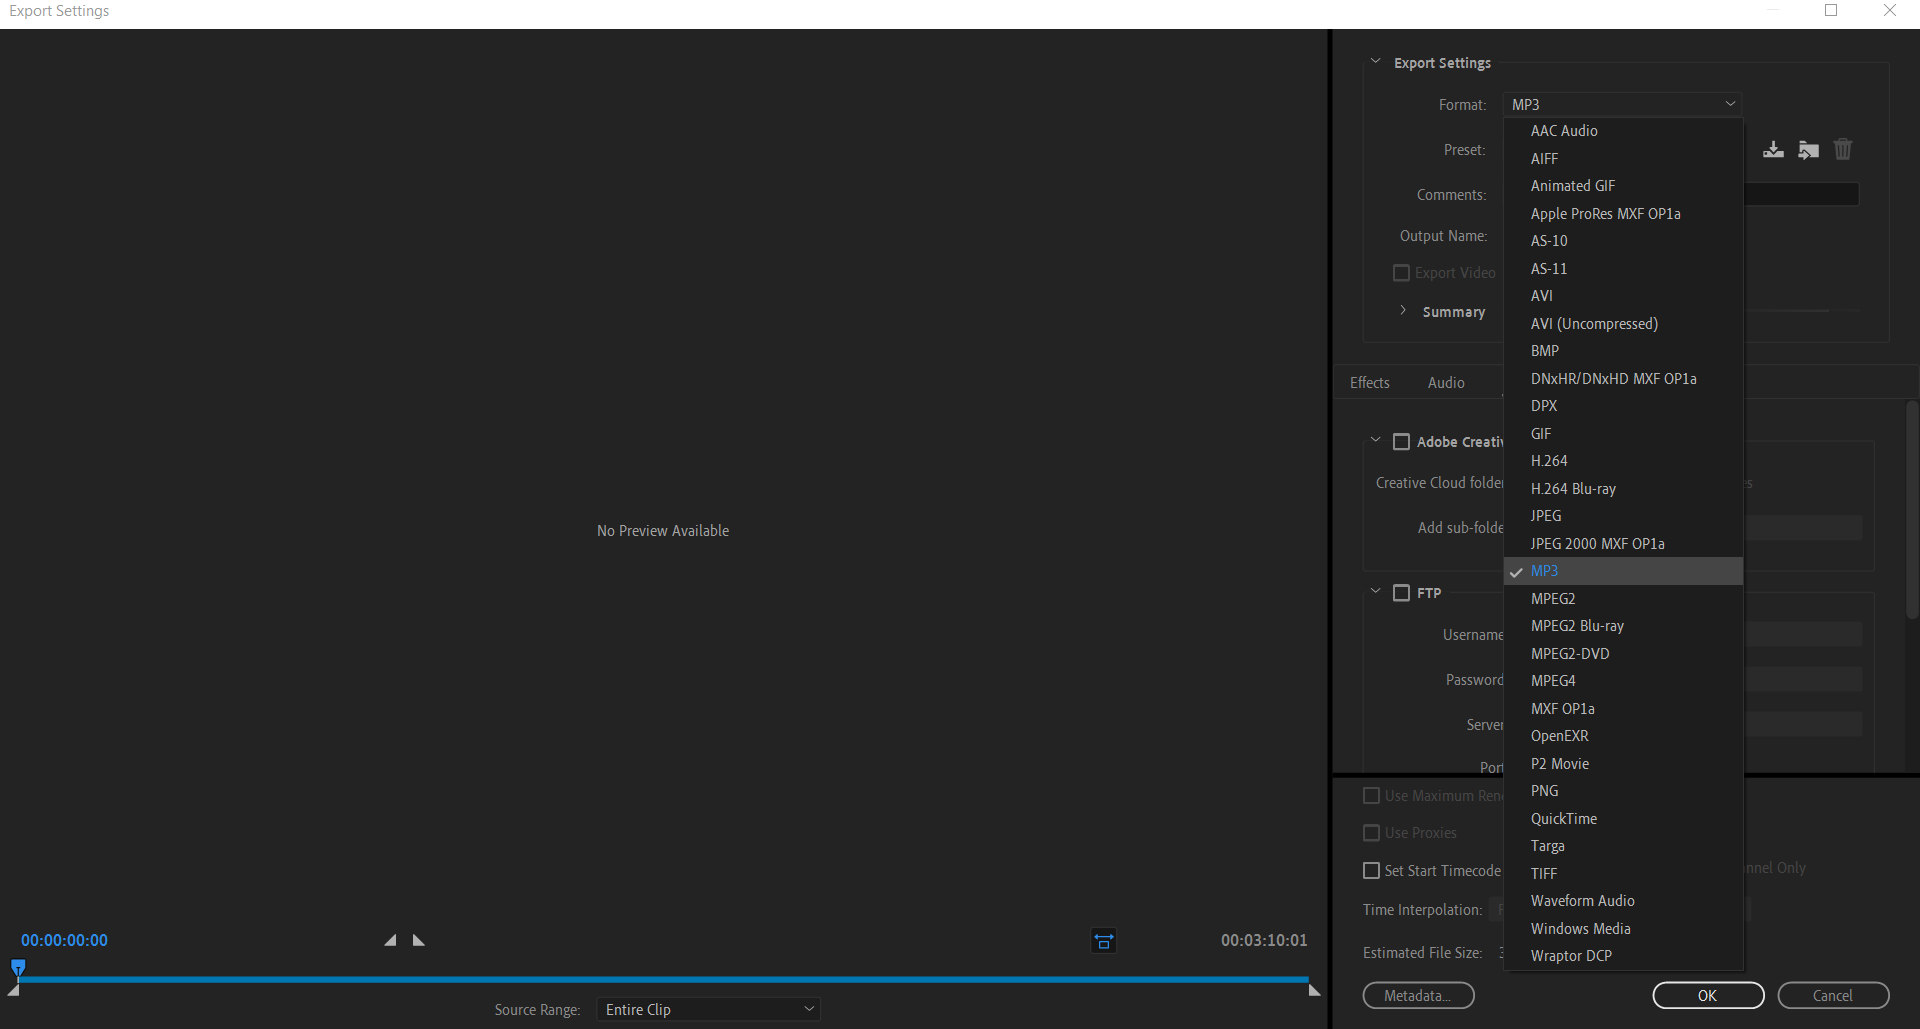Click the out point marker at timeline end

(1314, 990)
